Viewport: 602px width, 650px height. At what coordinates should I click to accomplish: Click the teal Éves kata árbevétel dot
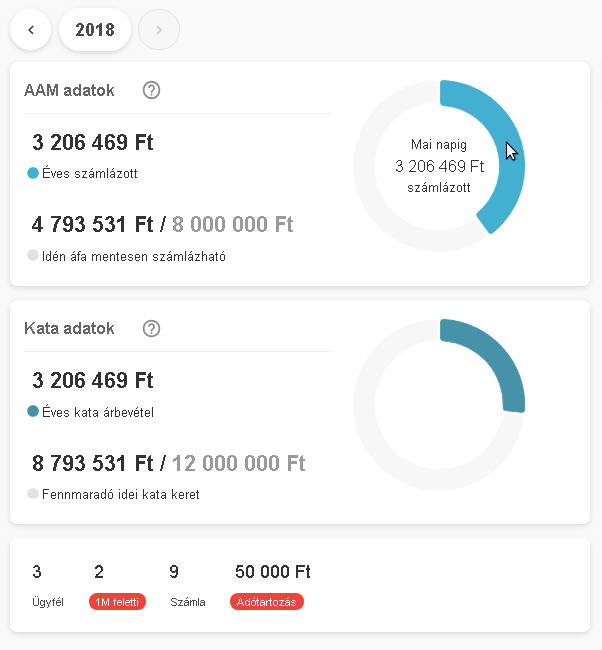[x=33, y=411]
